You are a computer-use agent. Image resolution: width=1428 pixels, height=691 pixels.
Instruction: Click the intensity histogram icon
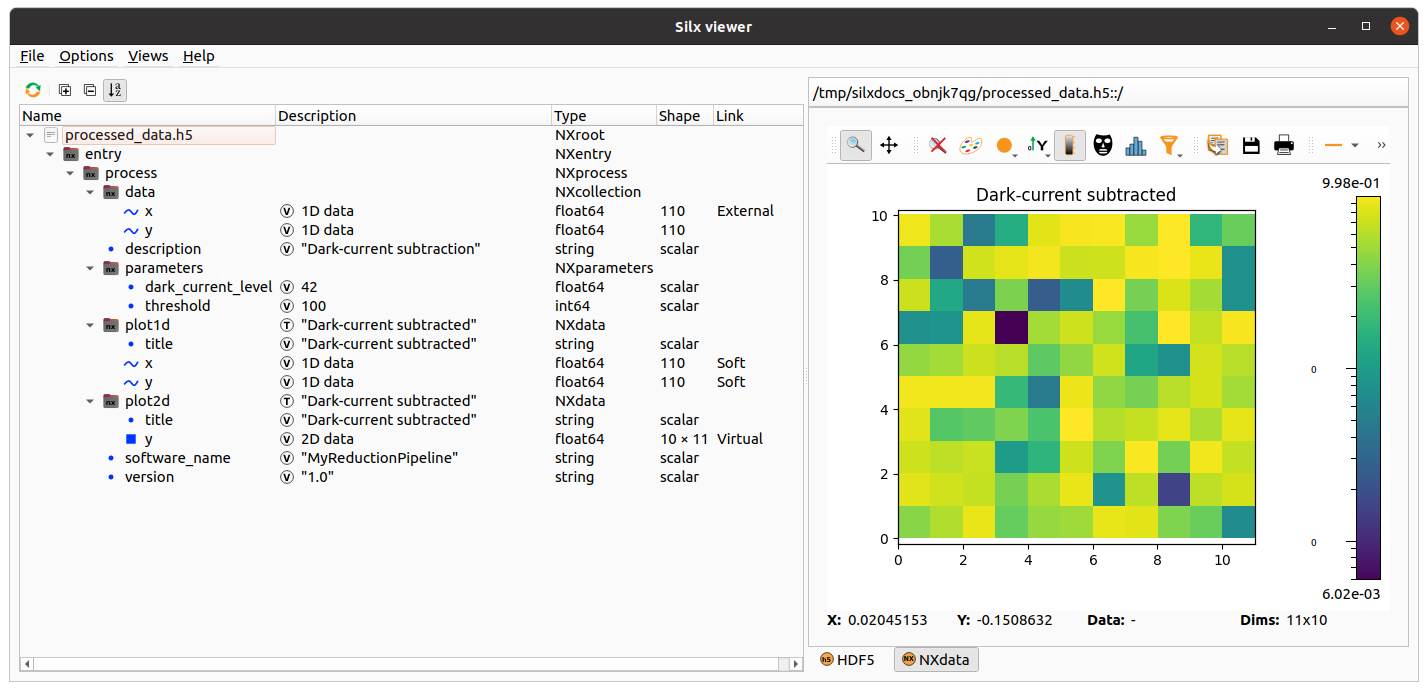click(1135, 146)
